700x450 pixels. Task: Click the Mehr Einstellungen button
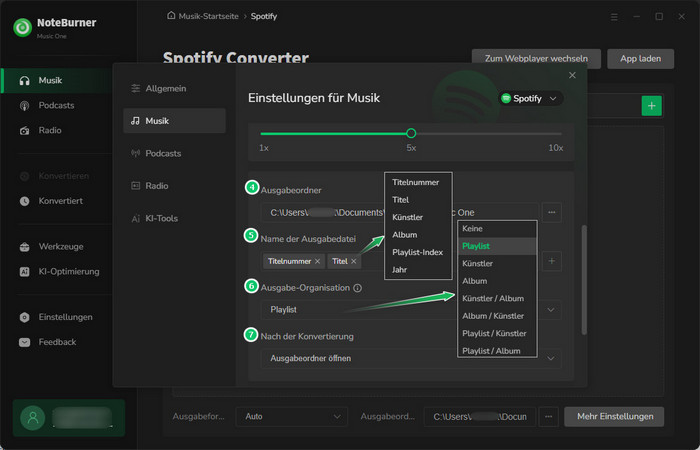point(614,417)
